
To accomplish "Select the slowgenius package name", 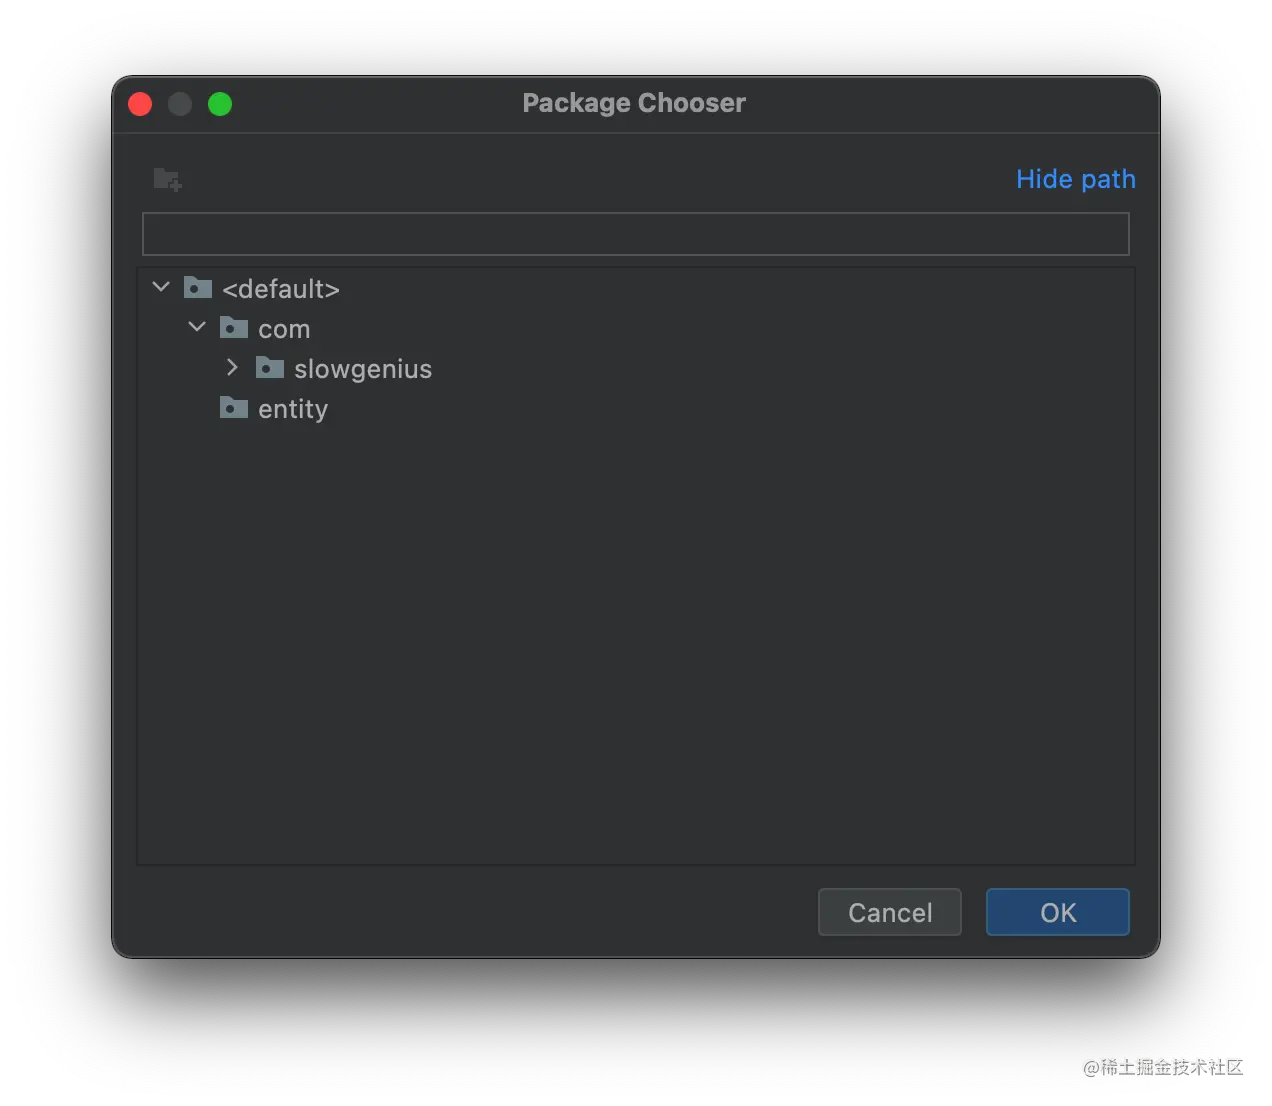I will 363,369.
